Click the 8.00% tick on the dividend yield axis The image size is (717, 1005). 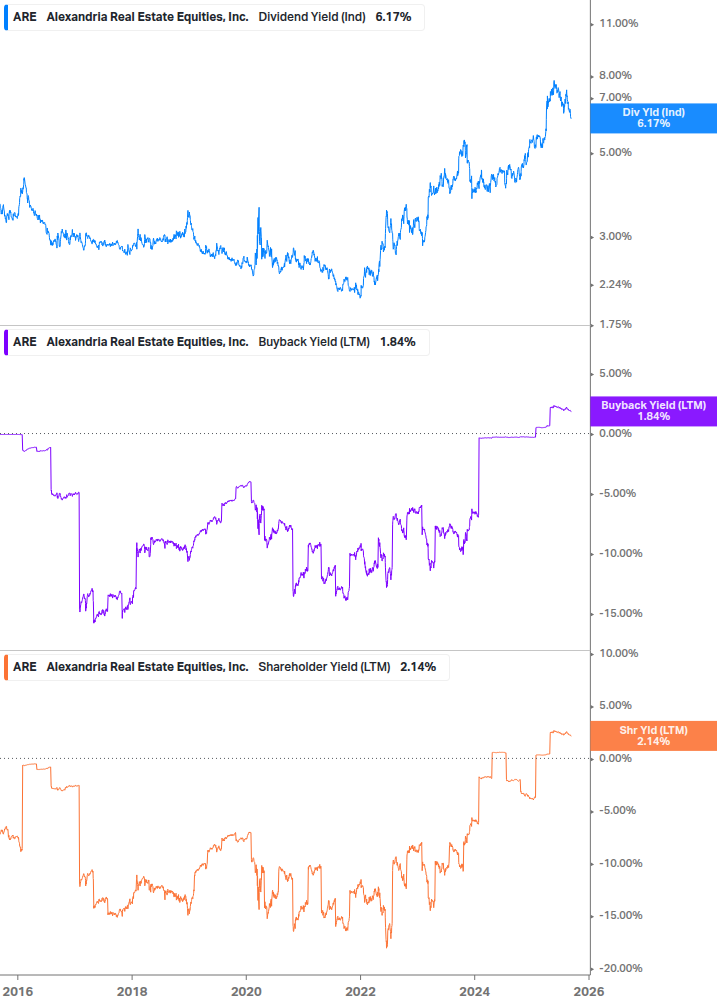[615, 76]
